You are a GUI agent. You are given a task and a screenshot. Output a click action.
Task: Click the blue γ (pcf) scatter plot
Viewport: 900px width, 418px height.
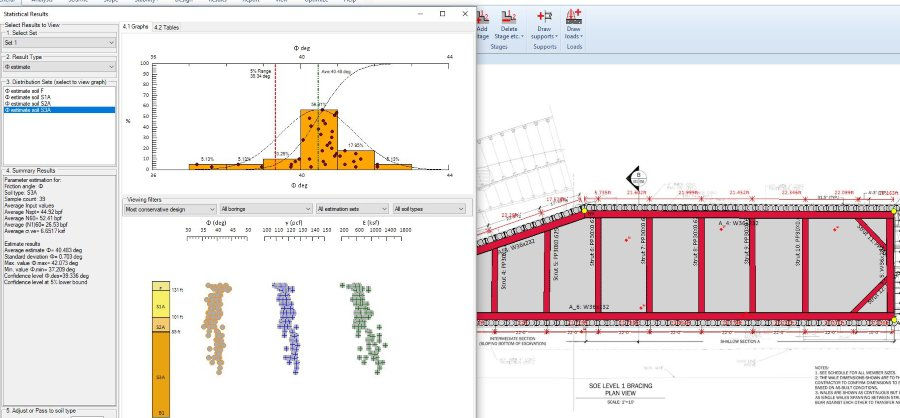coord(286,327)
